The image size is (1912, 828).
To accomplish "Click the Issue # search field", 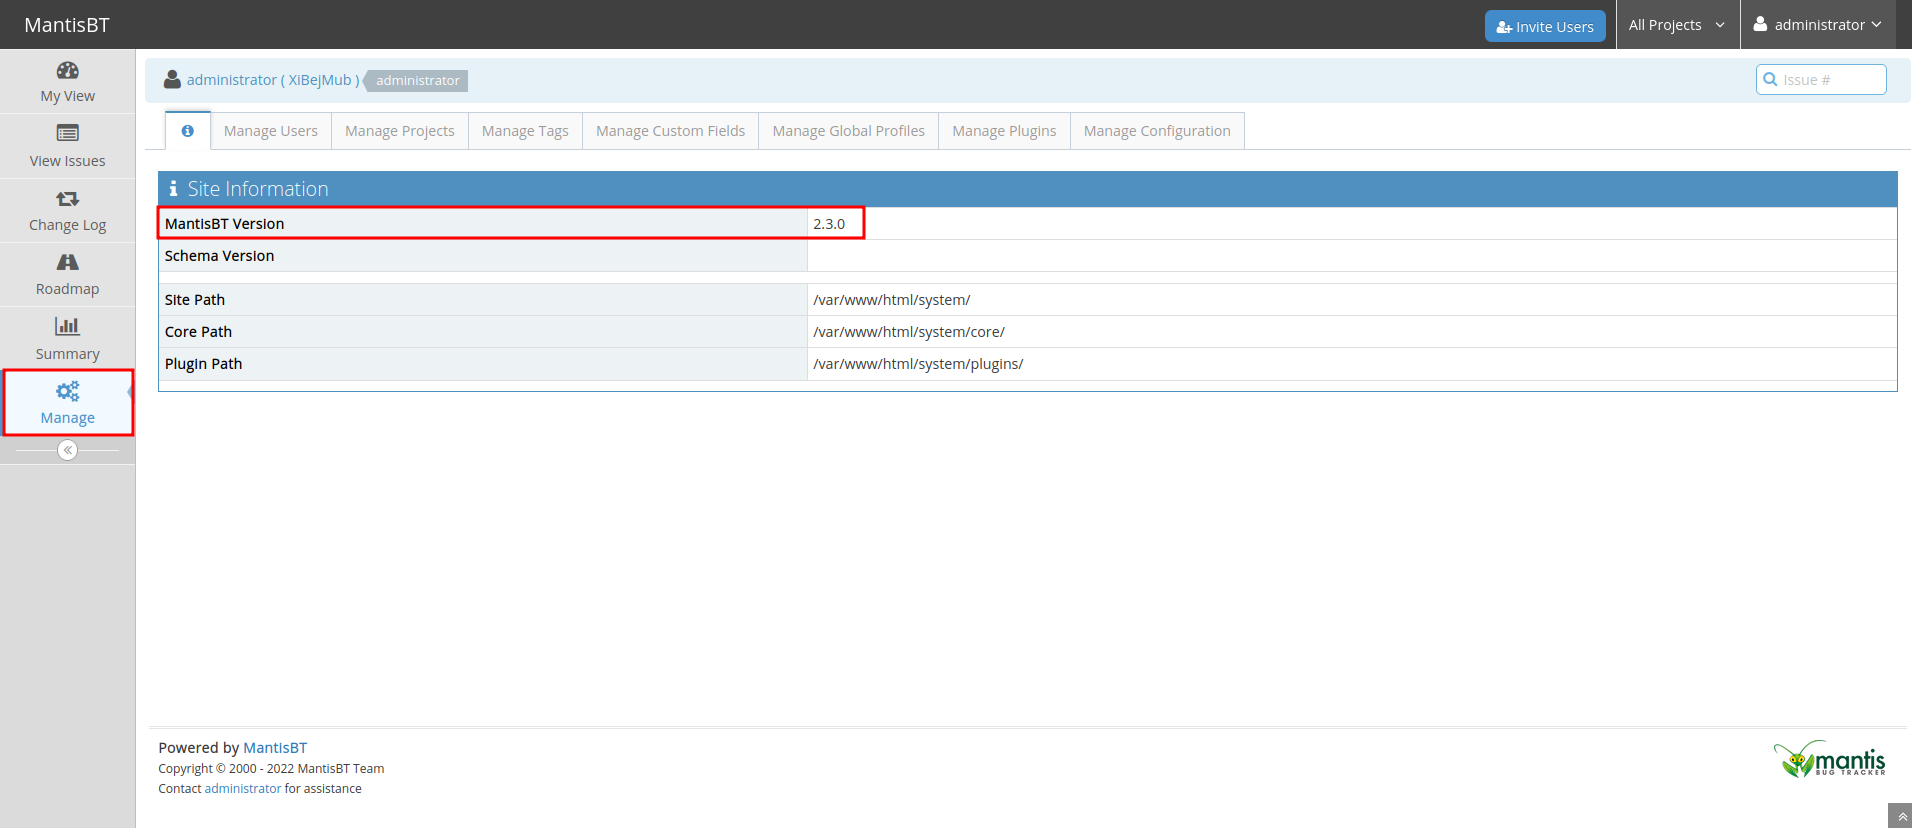I will point(1821,80).
